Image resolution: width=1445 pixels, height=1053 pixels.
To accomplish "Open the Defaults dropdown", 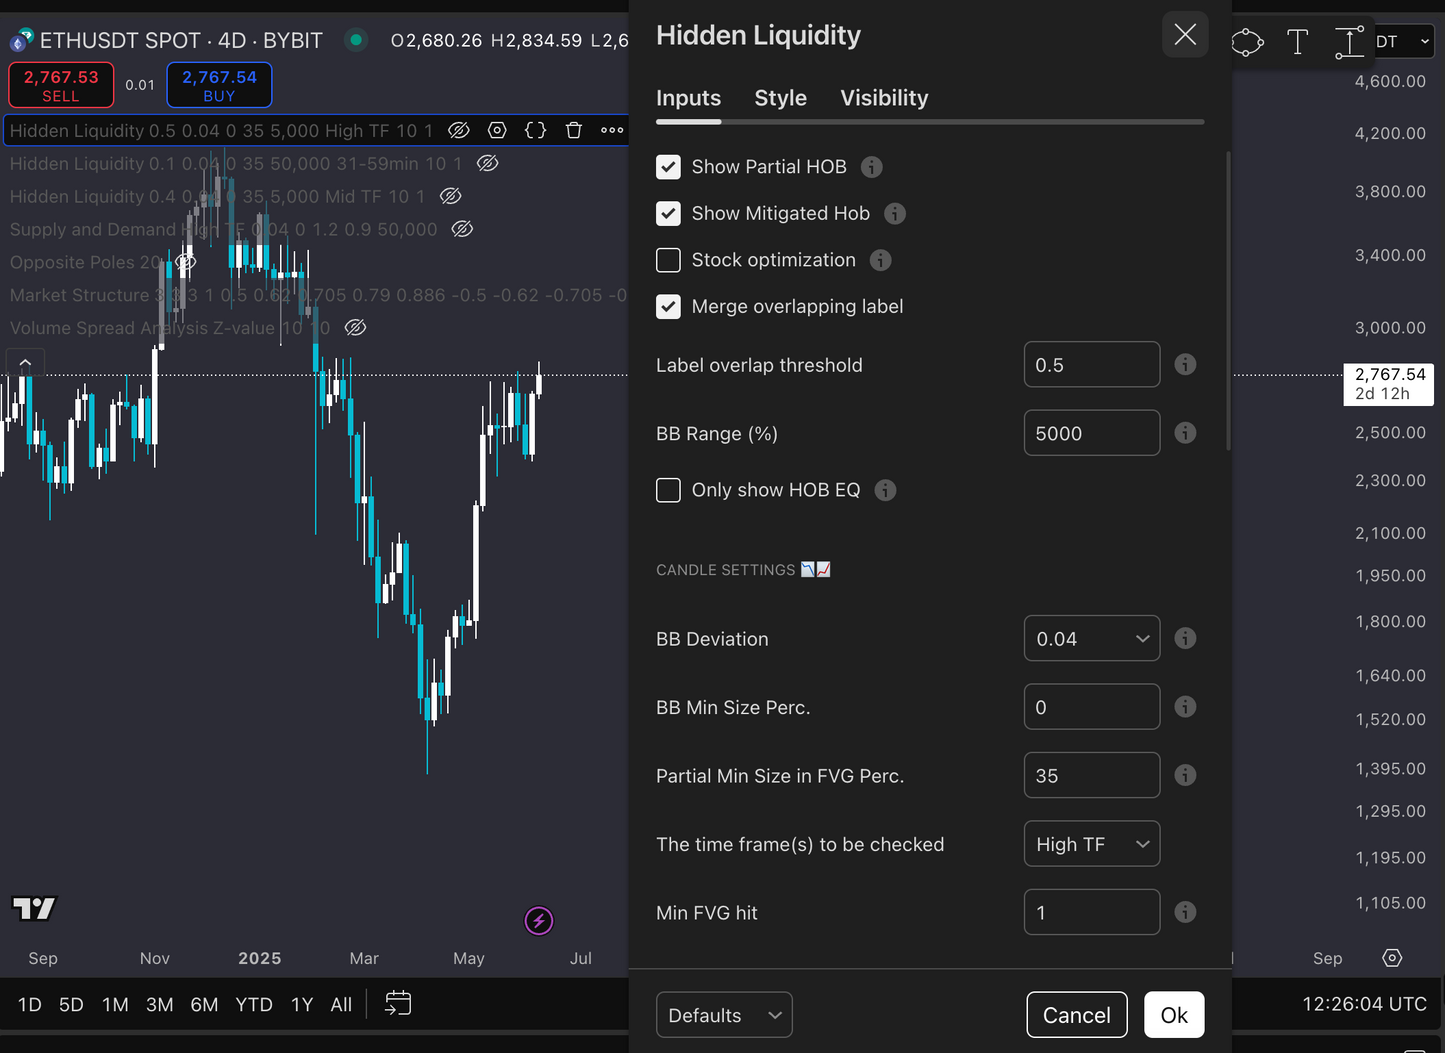I will [x=724, y=1014].
